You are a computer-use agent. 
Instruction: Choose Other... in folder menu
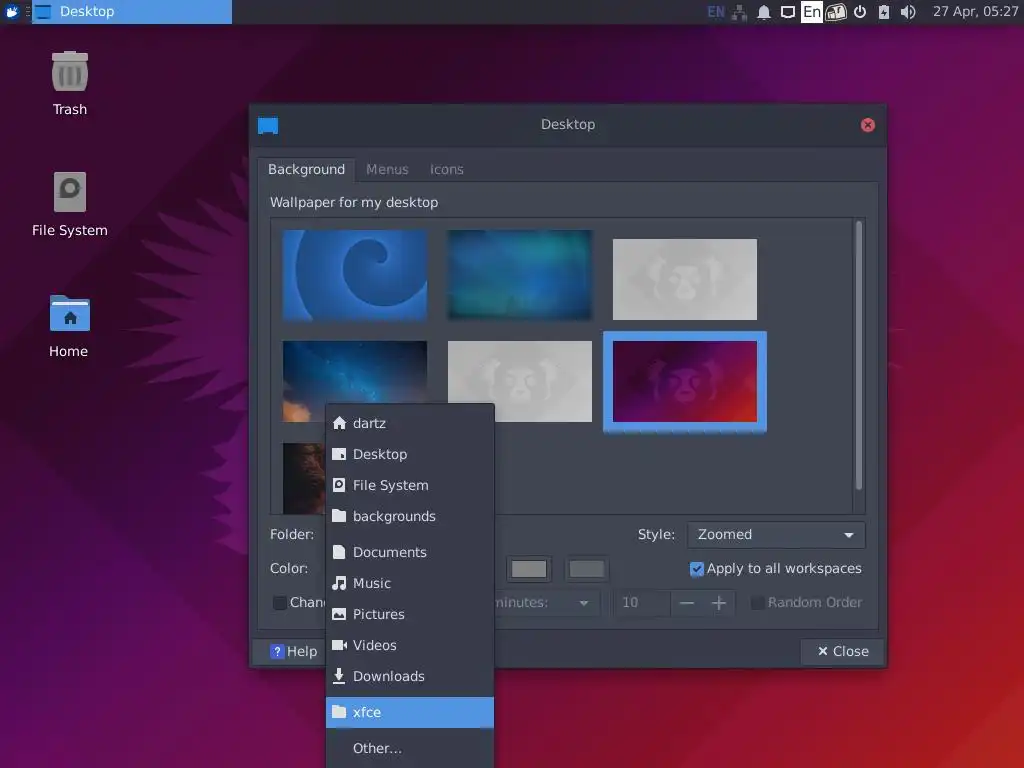pos(410,748)
